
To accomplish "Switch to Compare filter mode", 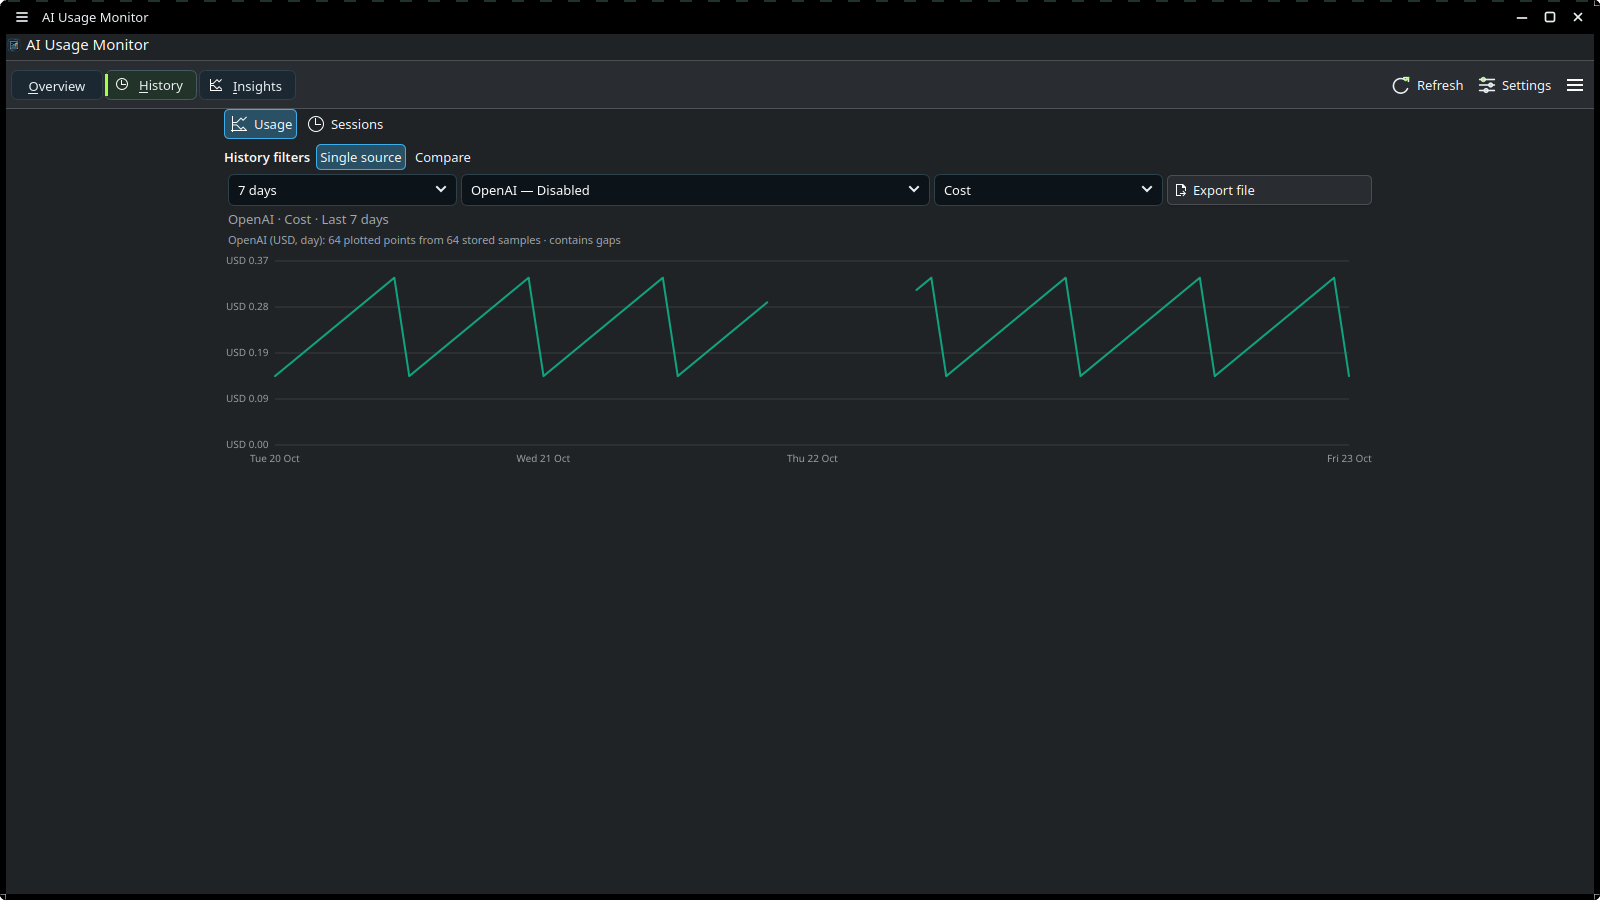I will point(443,157).
